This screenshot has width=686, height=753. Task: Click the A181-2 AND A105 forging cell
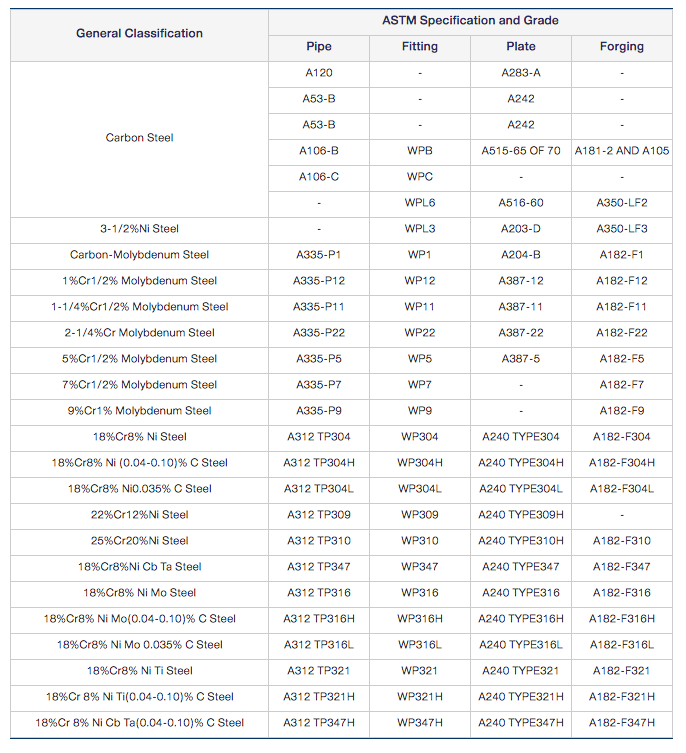pyautogui.click(x=622, y=151)
